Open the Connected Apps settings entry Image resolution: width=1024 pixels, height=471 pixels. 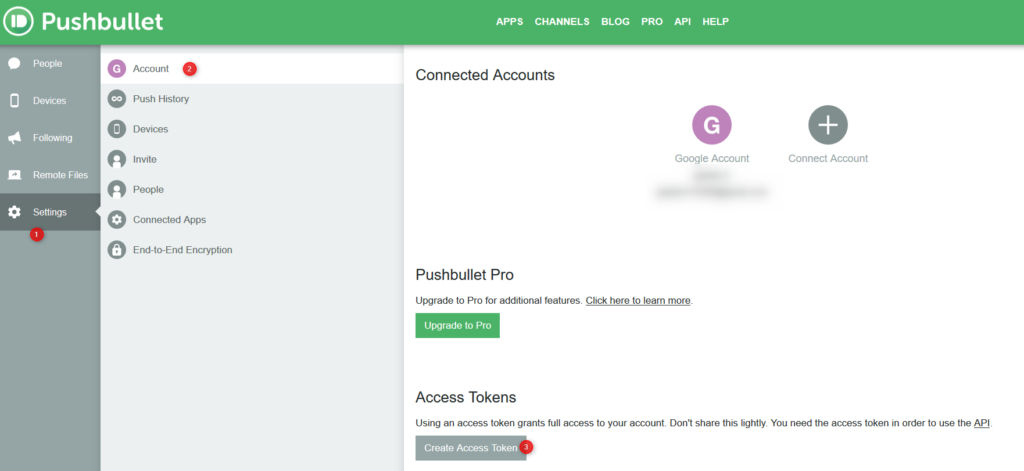coord(252,219)
